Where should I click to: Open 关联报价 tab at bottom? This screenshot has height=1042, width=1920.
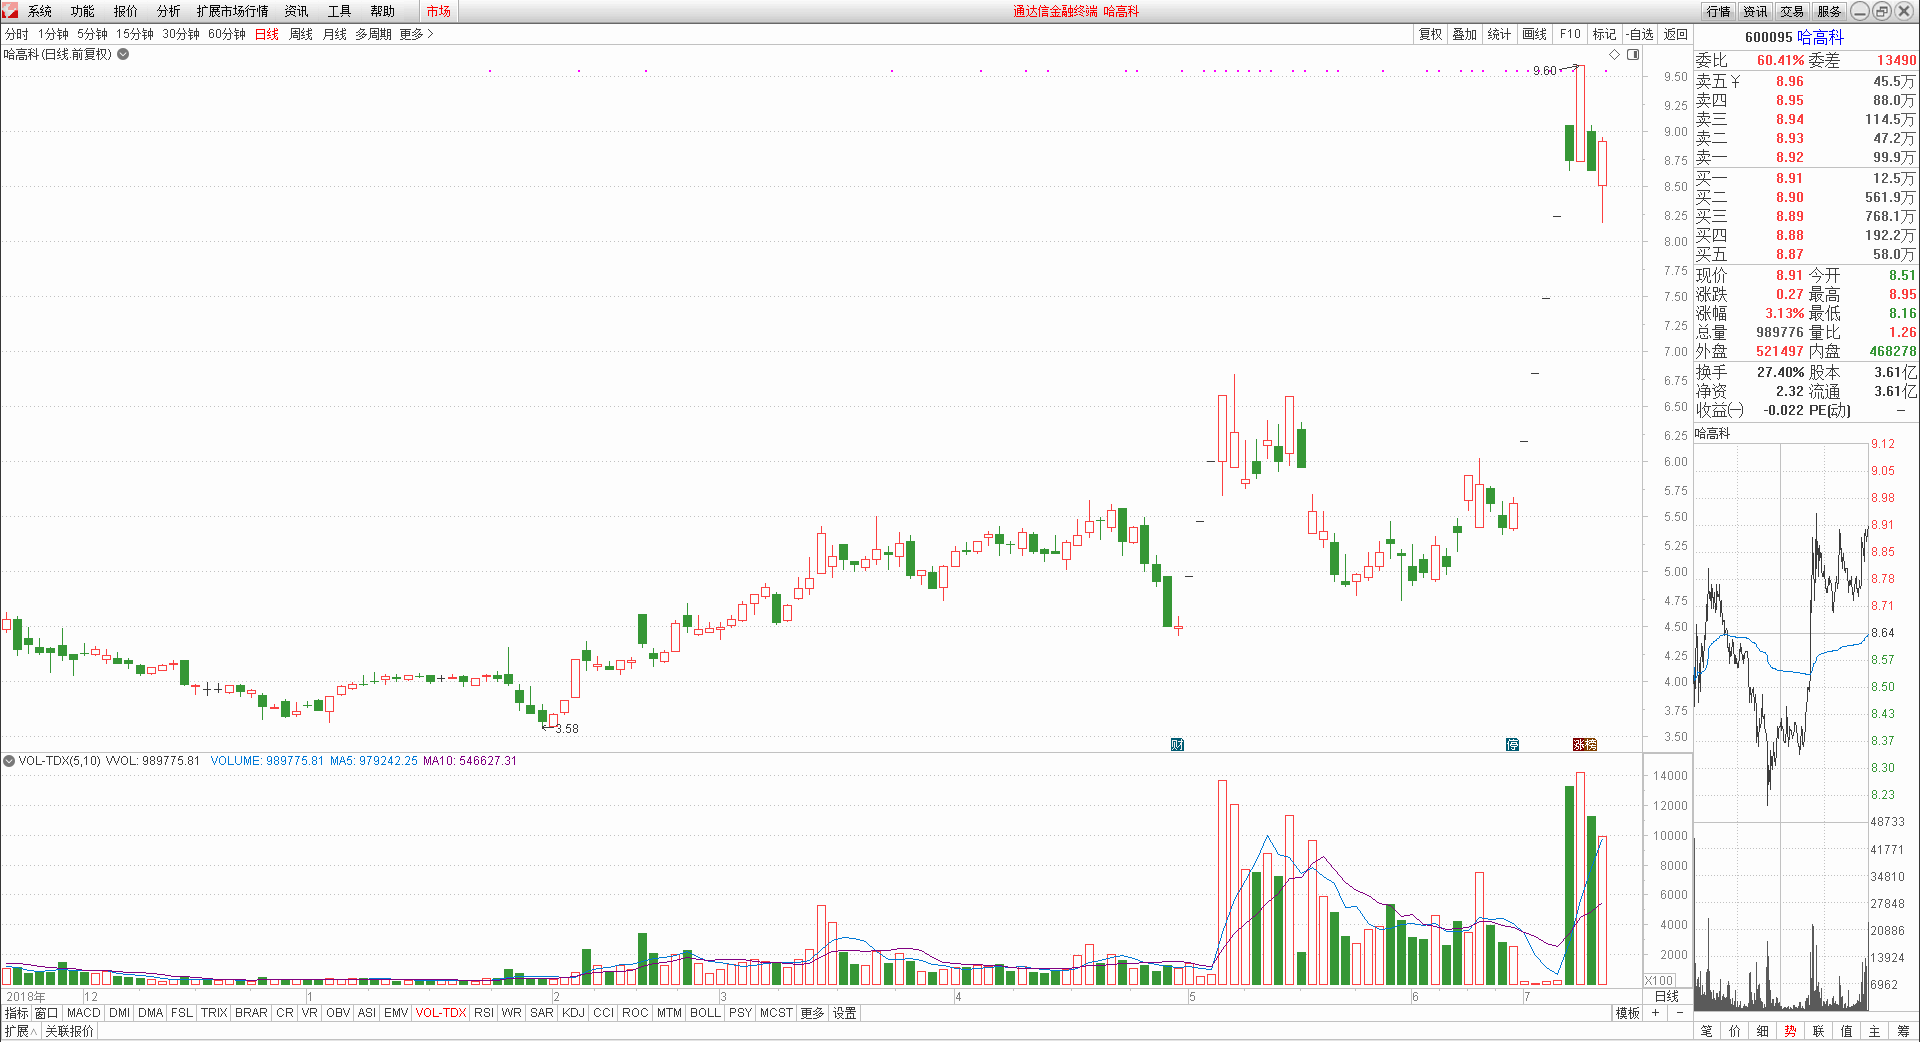tap(69, 1031)
